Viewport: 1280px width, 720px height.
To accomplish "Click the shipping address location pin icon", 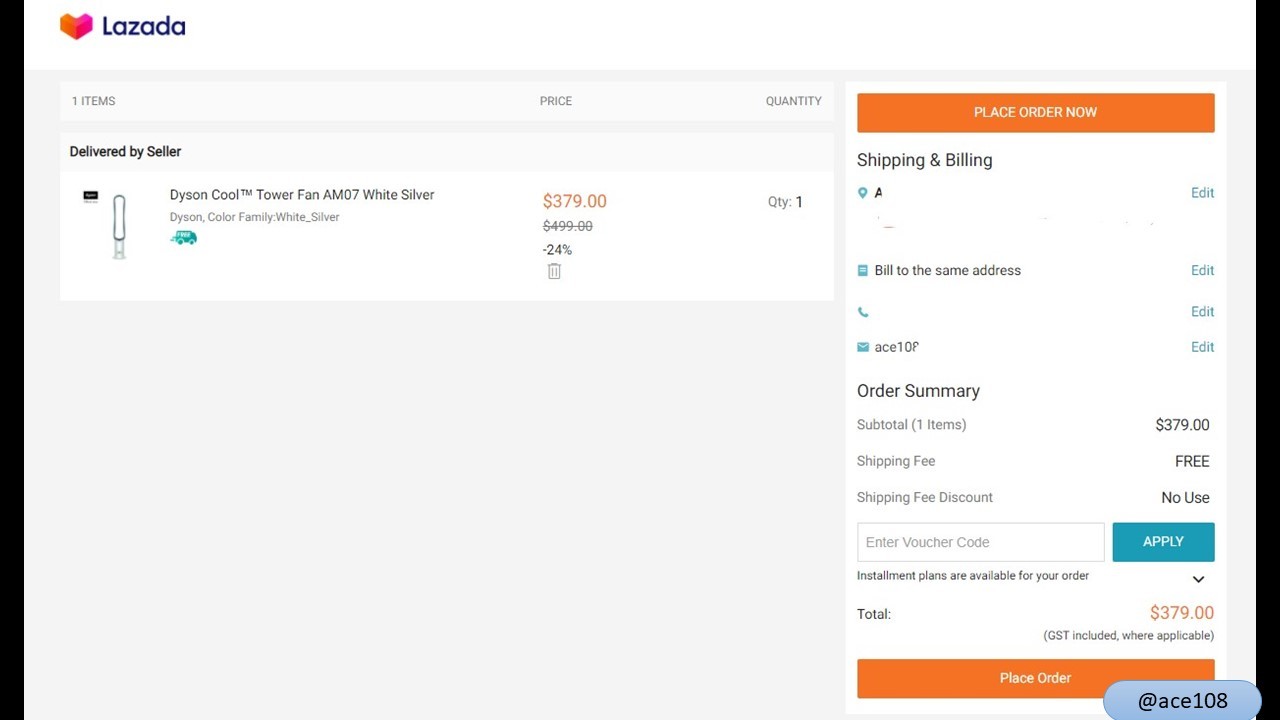I will [863, 193].
